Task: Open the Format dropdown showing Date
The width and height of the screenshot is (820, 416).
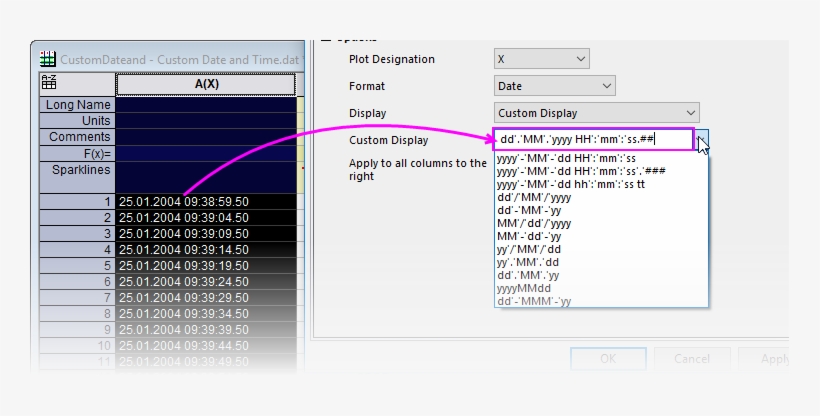Action: (554, 86)
